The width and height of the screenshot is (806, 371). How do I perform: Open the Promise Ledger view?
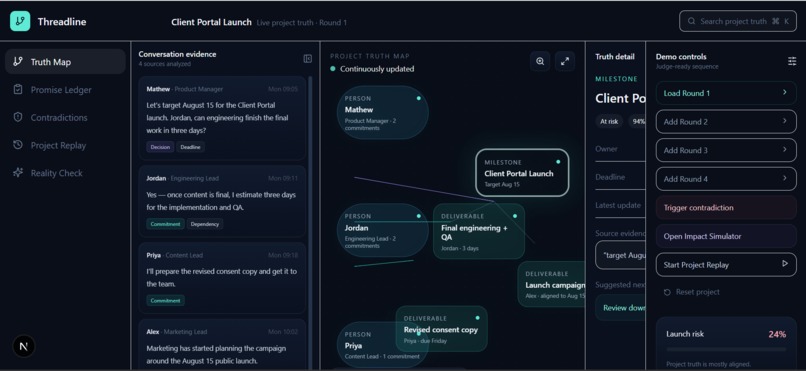pos(65,89)
